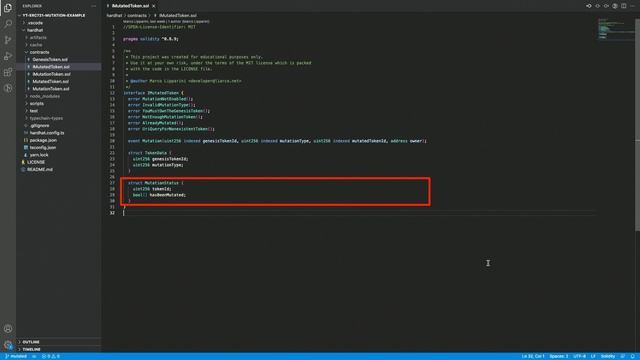Collapse the contracts folder
Image resolution: width=640 pixels, height=360 pixels.
pos(39,52)
